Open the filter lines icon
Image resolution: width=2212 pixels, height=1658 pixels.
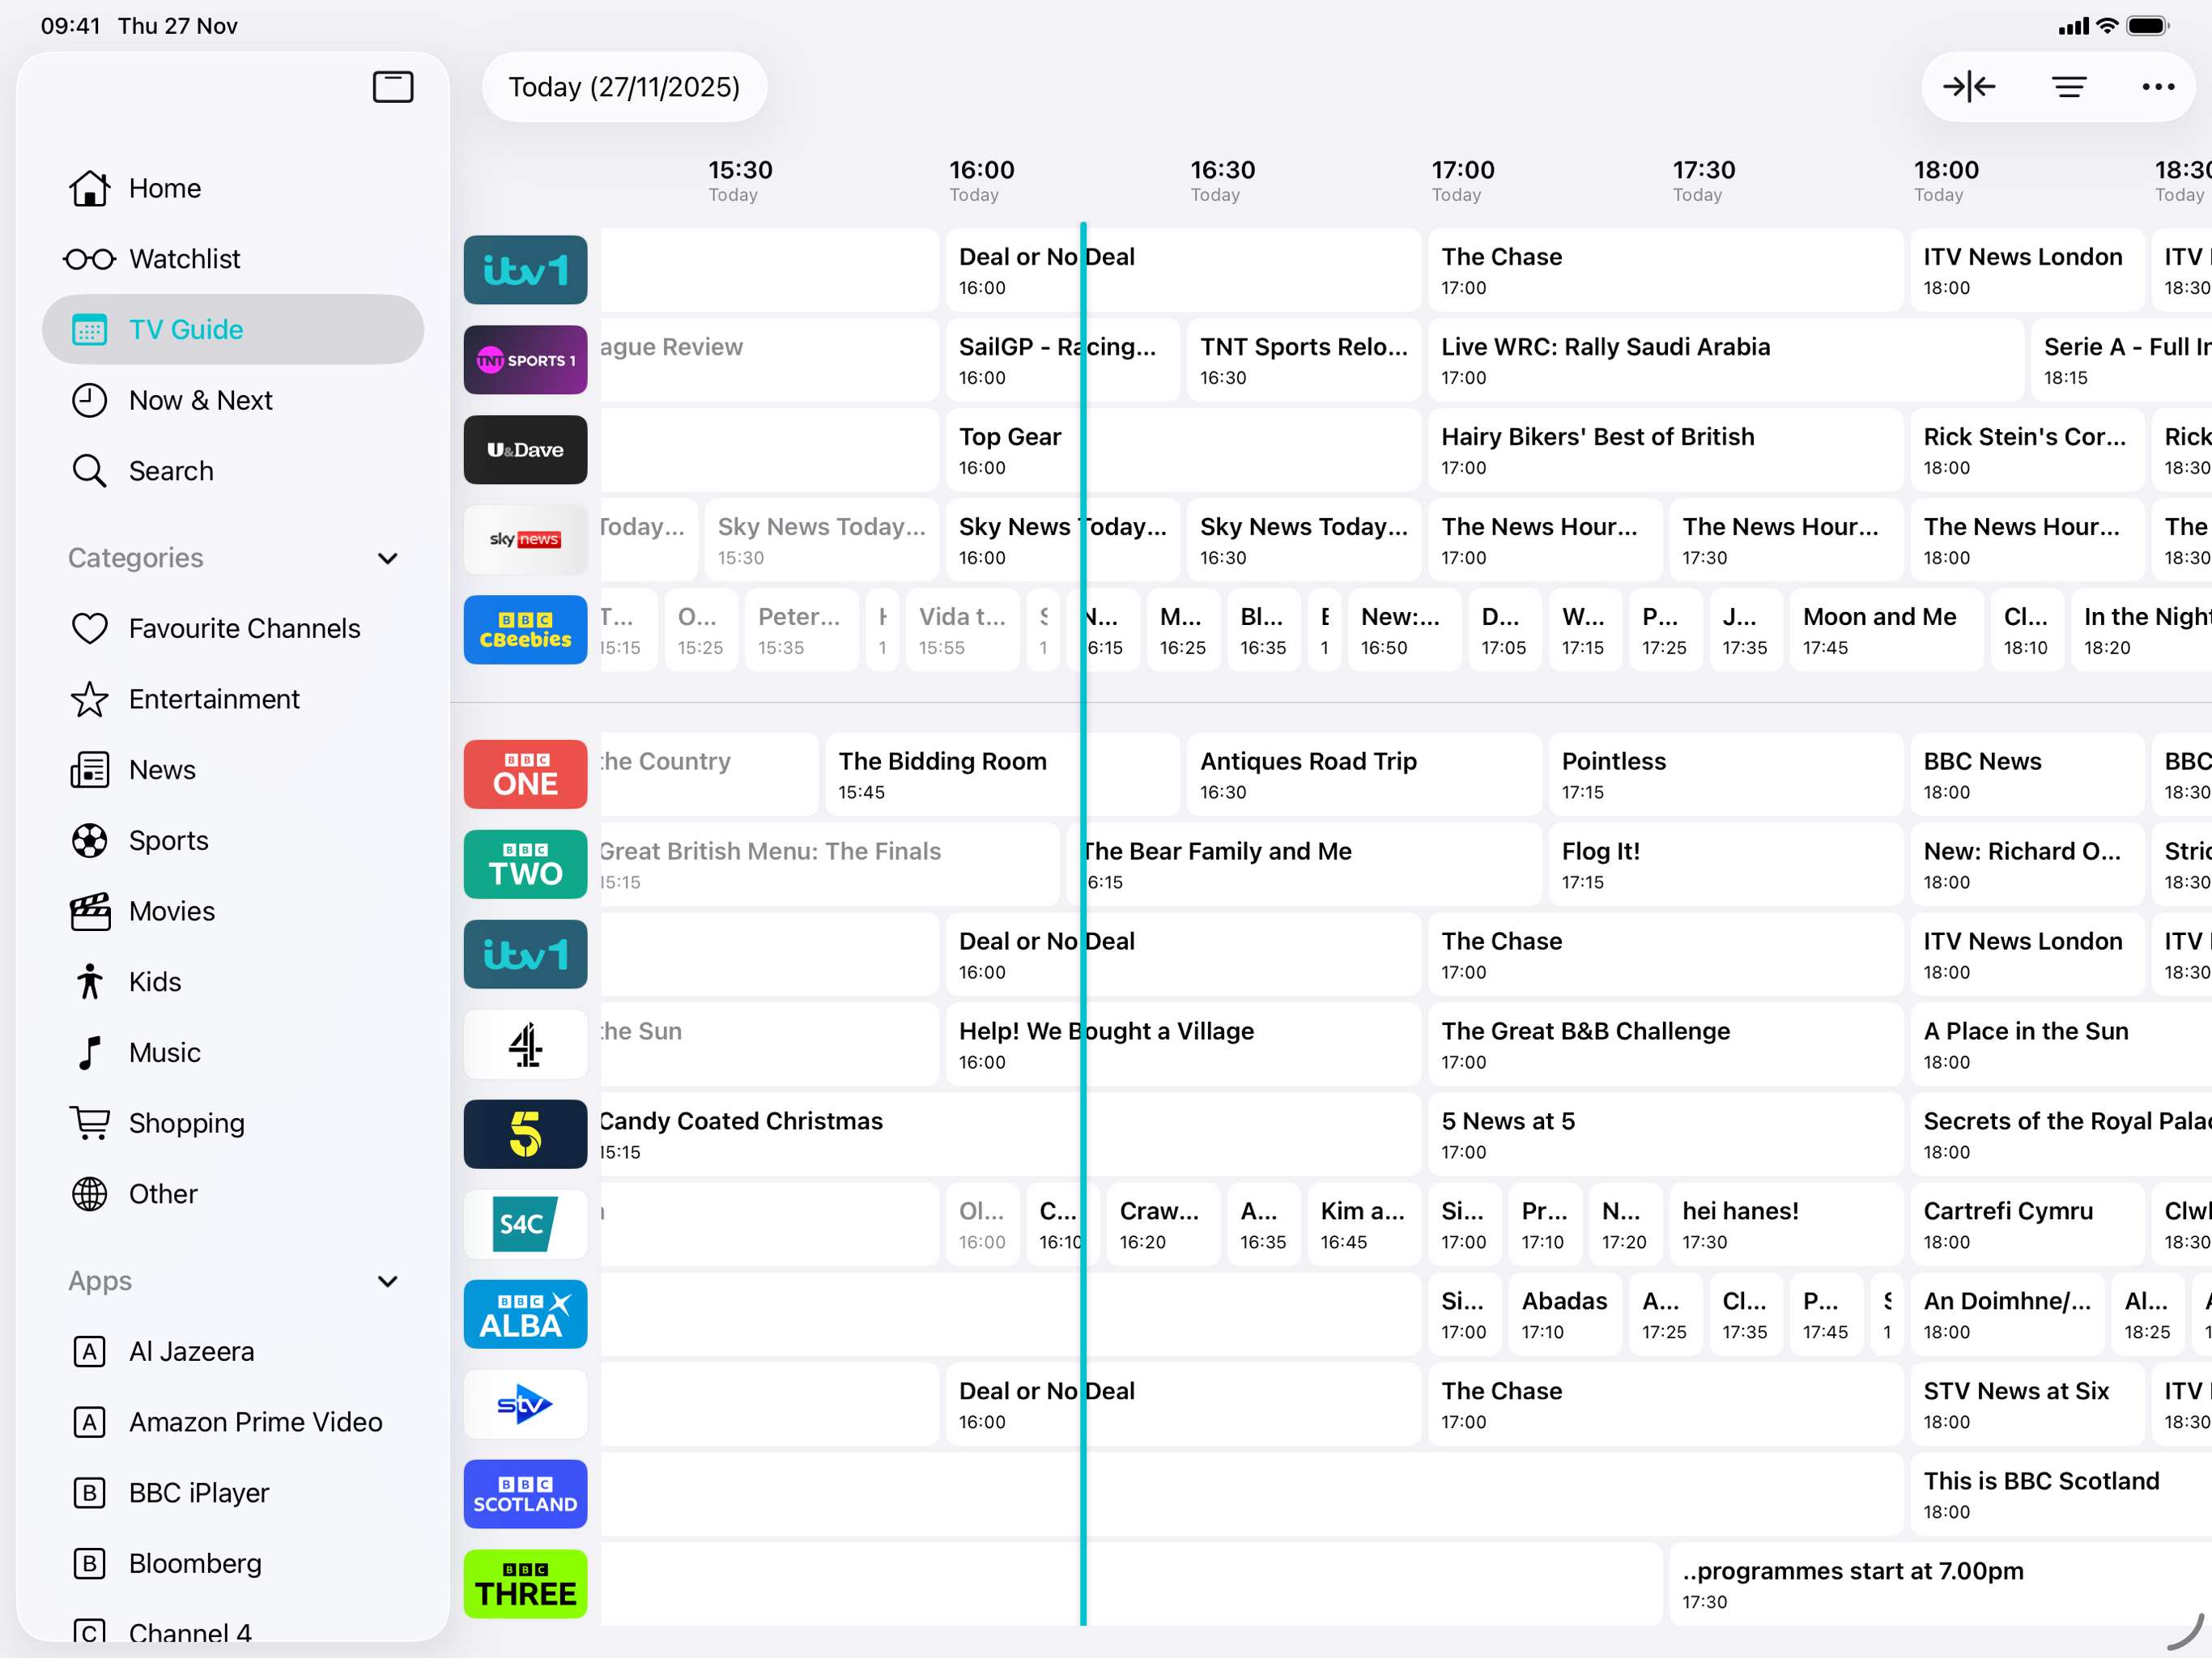(x=2068, y=87)
